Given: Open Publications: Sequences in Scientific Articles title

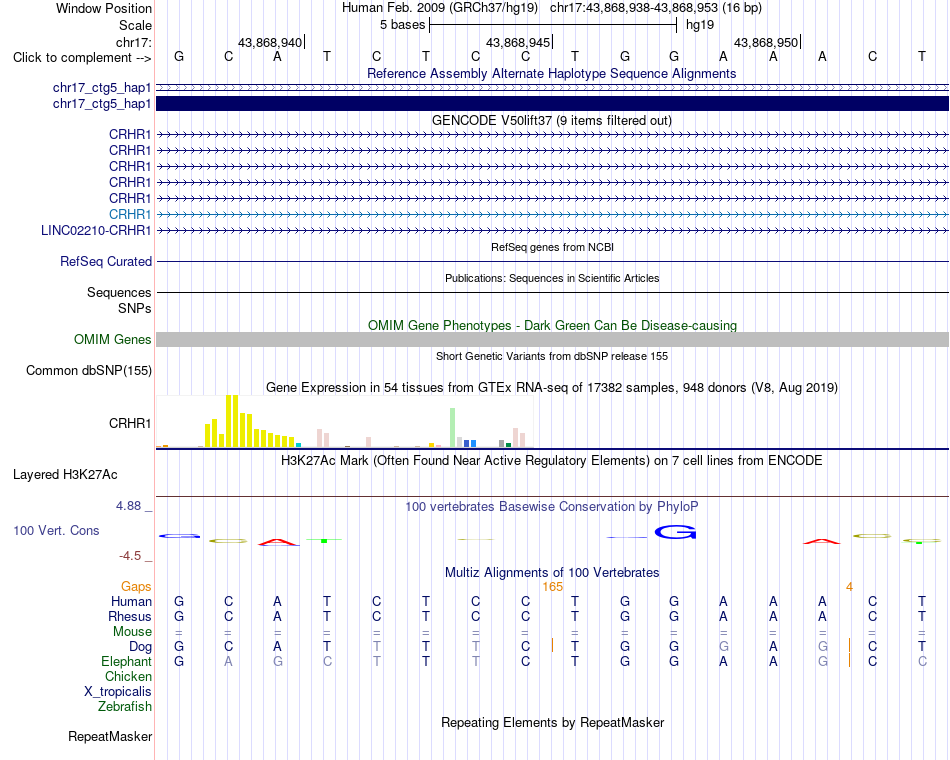Looking at the screenshot, I should click(x=552, y=278).
